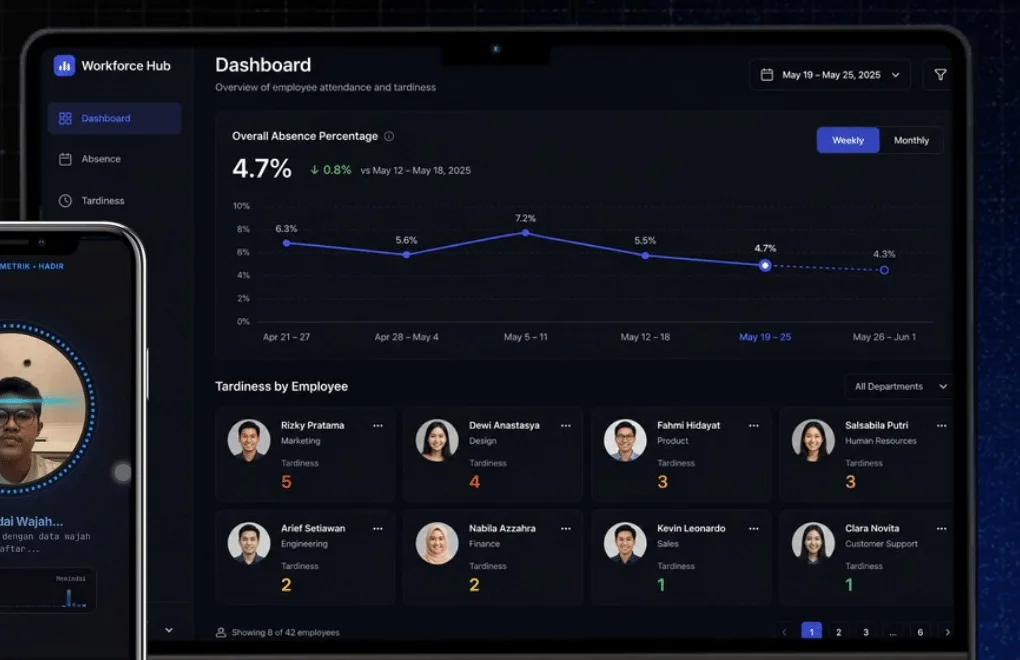Open more options for Fahmi Hidayat
Viewport: 1020px width, 660px height.
click(754, 425)
